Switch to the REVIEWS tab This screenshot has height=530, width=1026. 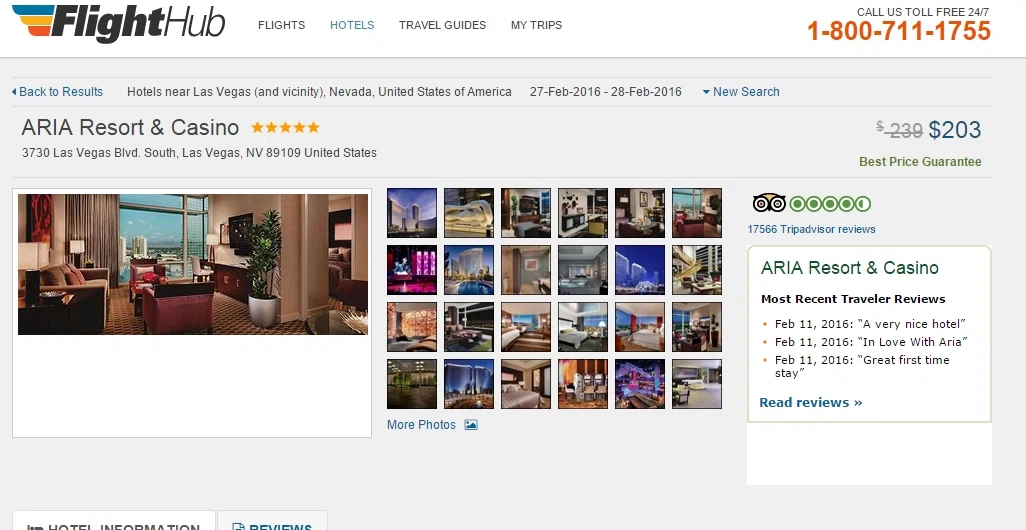click(272, 521)
